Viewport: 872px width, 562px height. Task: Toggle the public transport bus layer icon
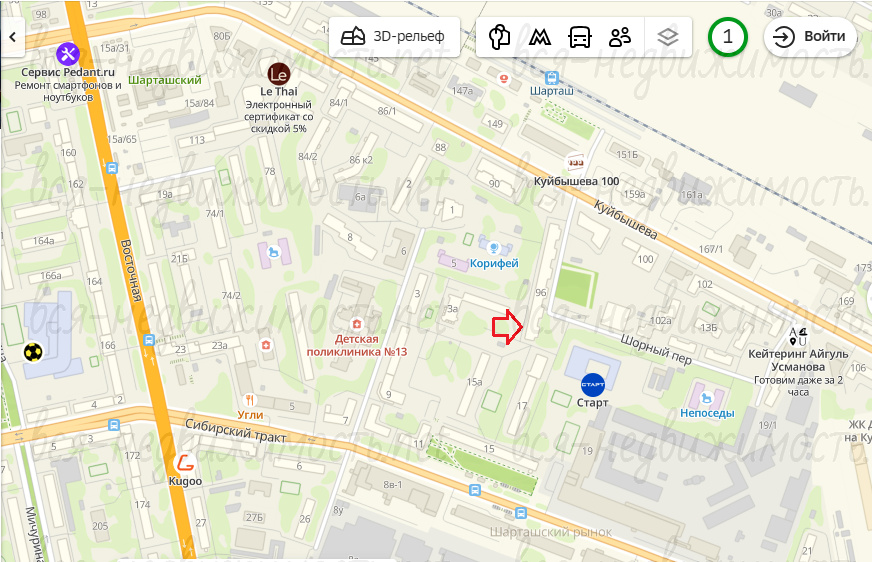point(579,37)
